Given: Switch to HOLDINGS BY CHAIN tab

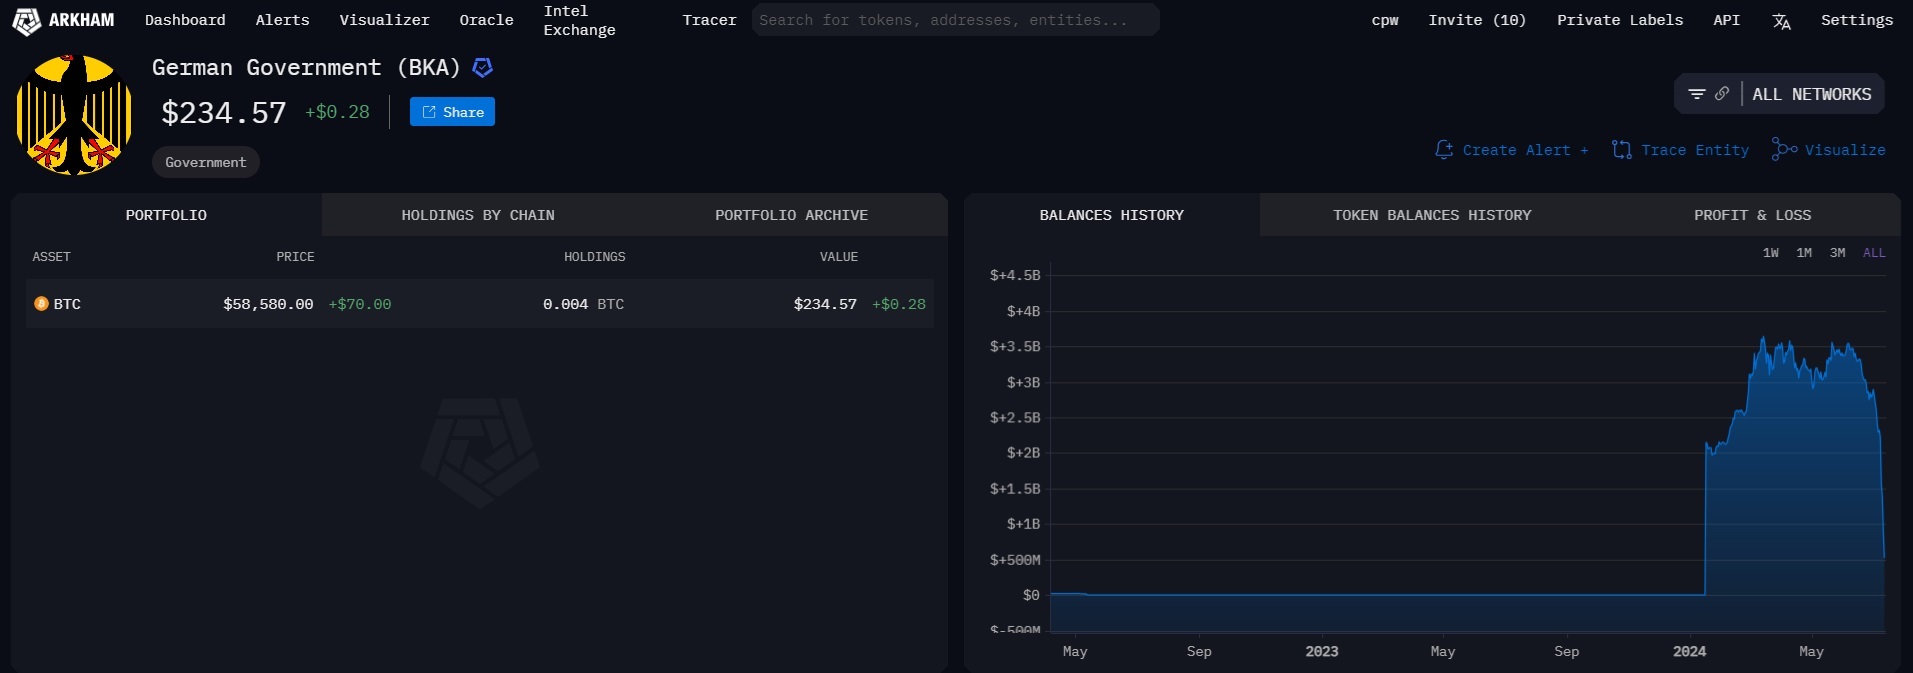Looking at the screenshot, I should (x=478, y=215).
